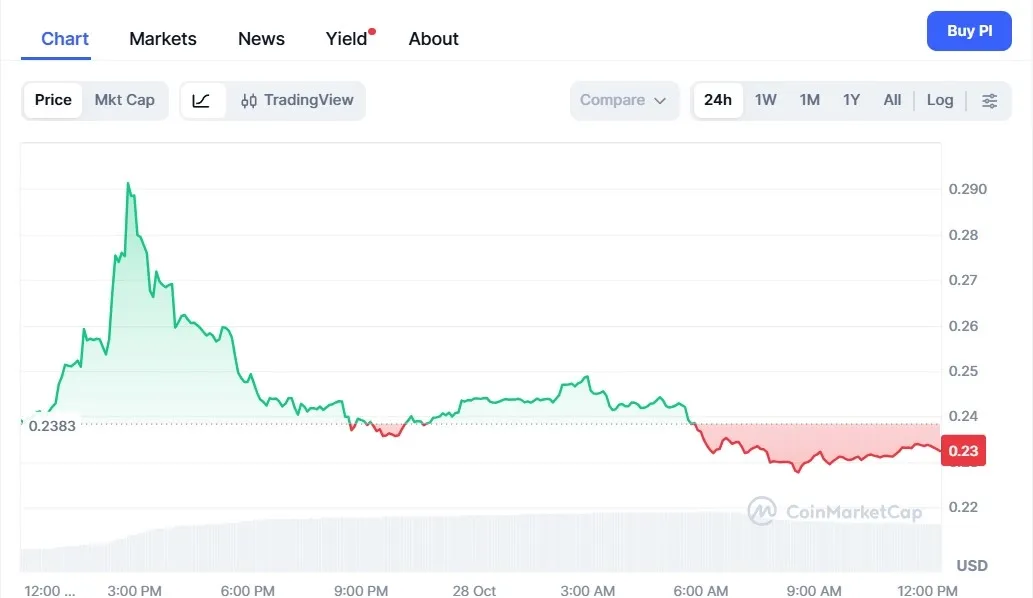
Task: Open the Compare dropdown
Action: tap(624, 100)
